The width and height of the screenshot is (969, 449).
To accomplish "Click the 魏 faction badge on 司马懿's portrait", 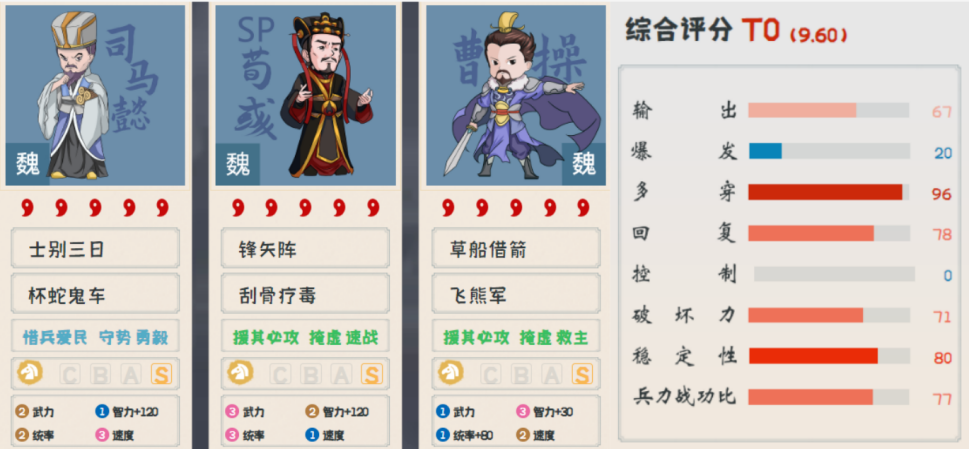I will click(27, 164).
